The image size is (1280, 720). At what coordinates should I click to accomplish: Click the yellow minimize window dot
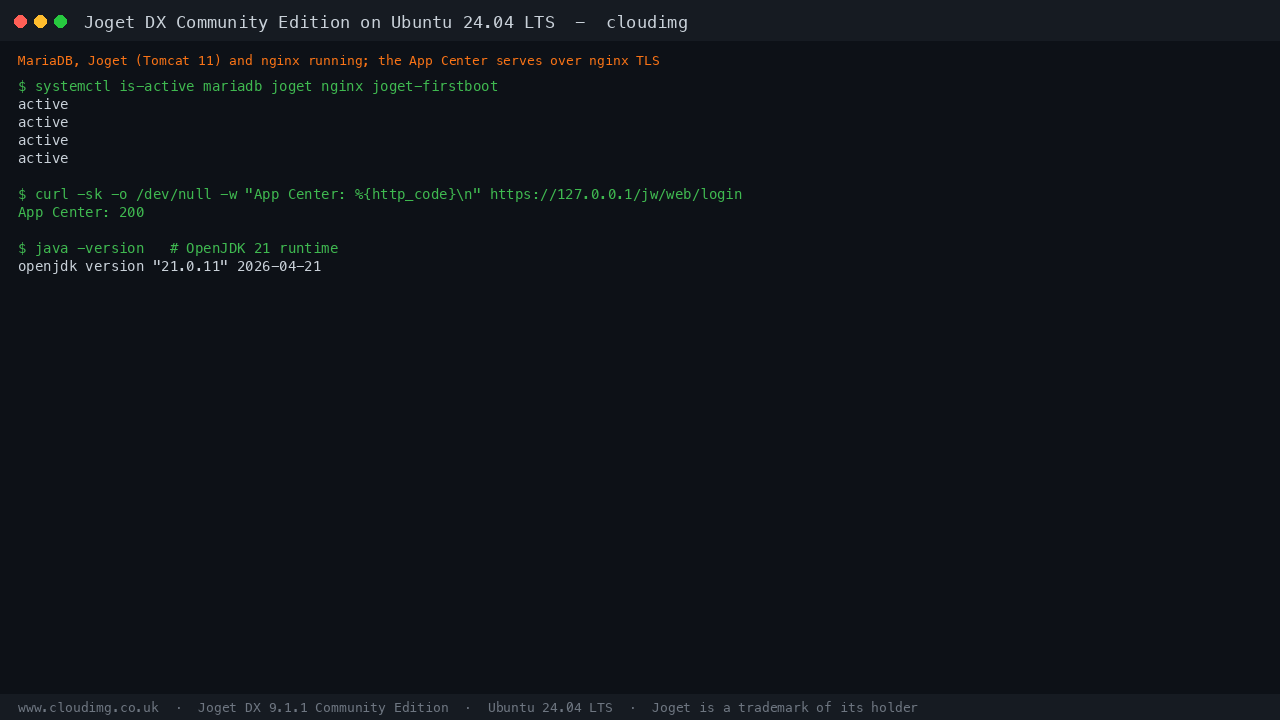pyautogui.click(x=40, y=21)
